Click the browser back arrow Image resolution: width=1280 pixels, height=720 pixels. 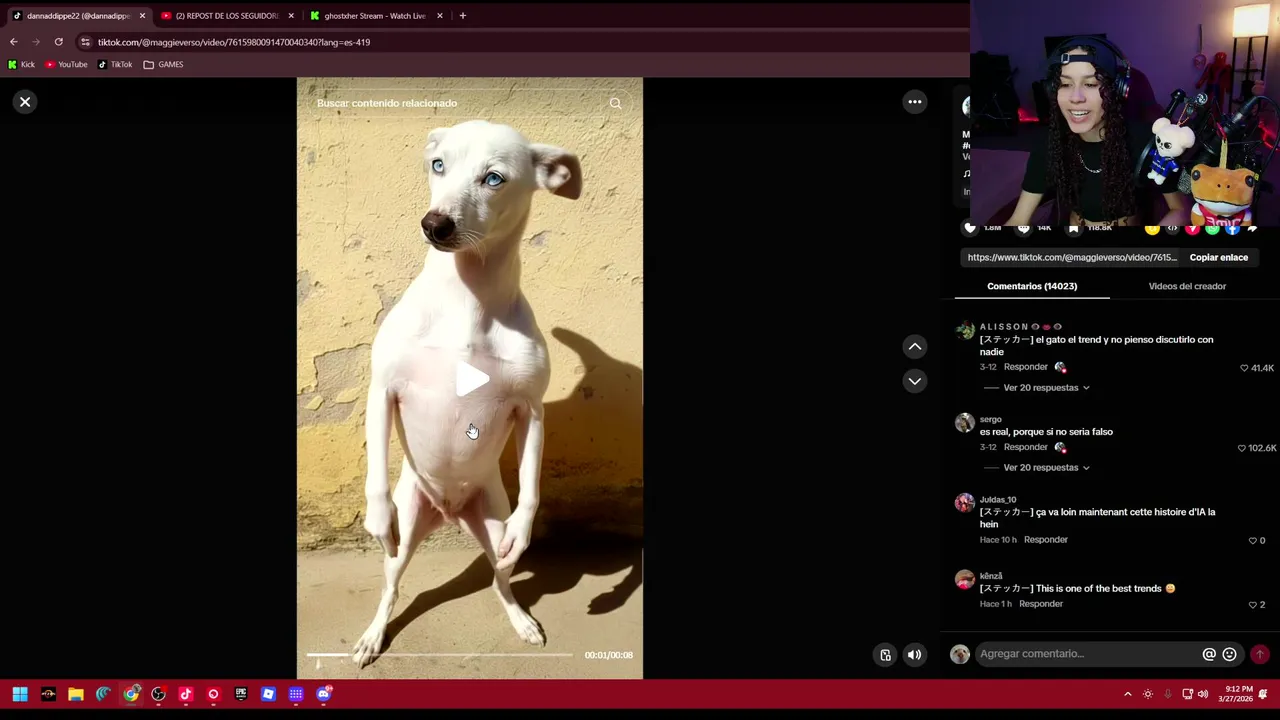click(x=13, y=42)
